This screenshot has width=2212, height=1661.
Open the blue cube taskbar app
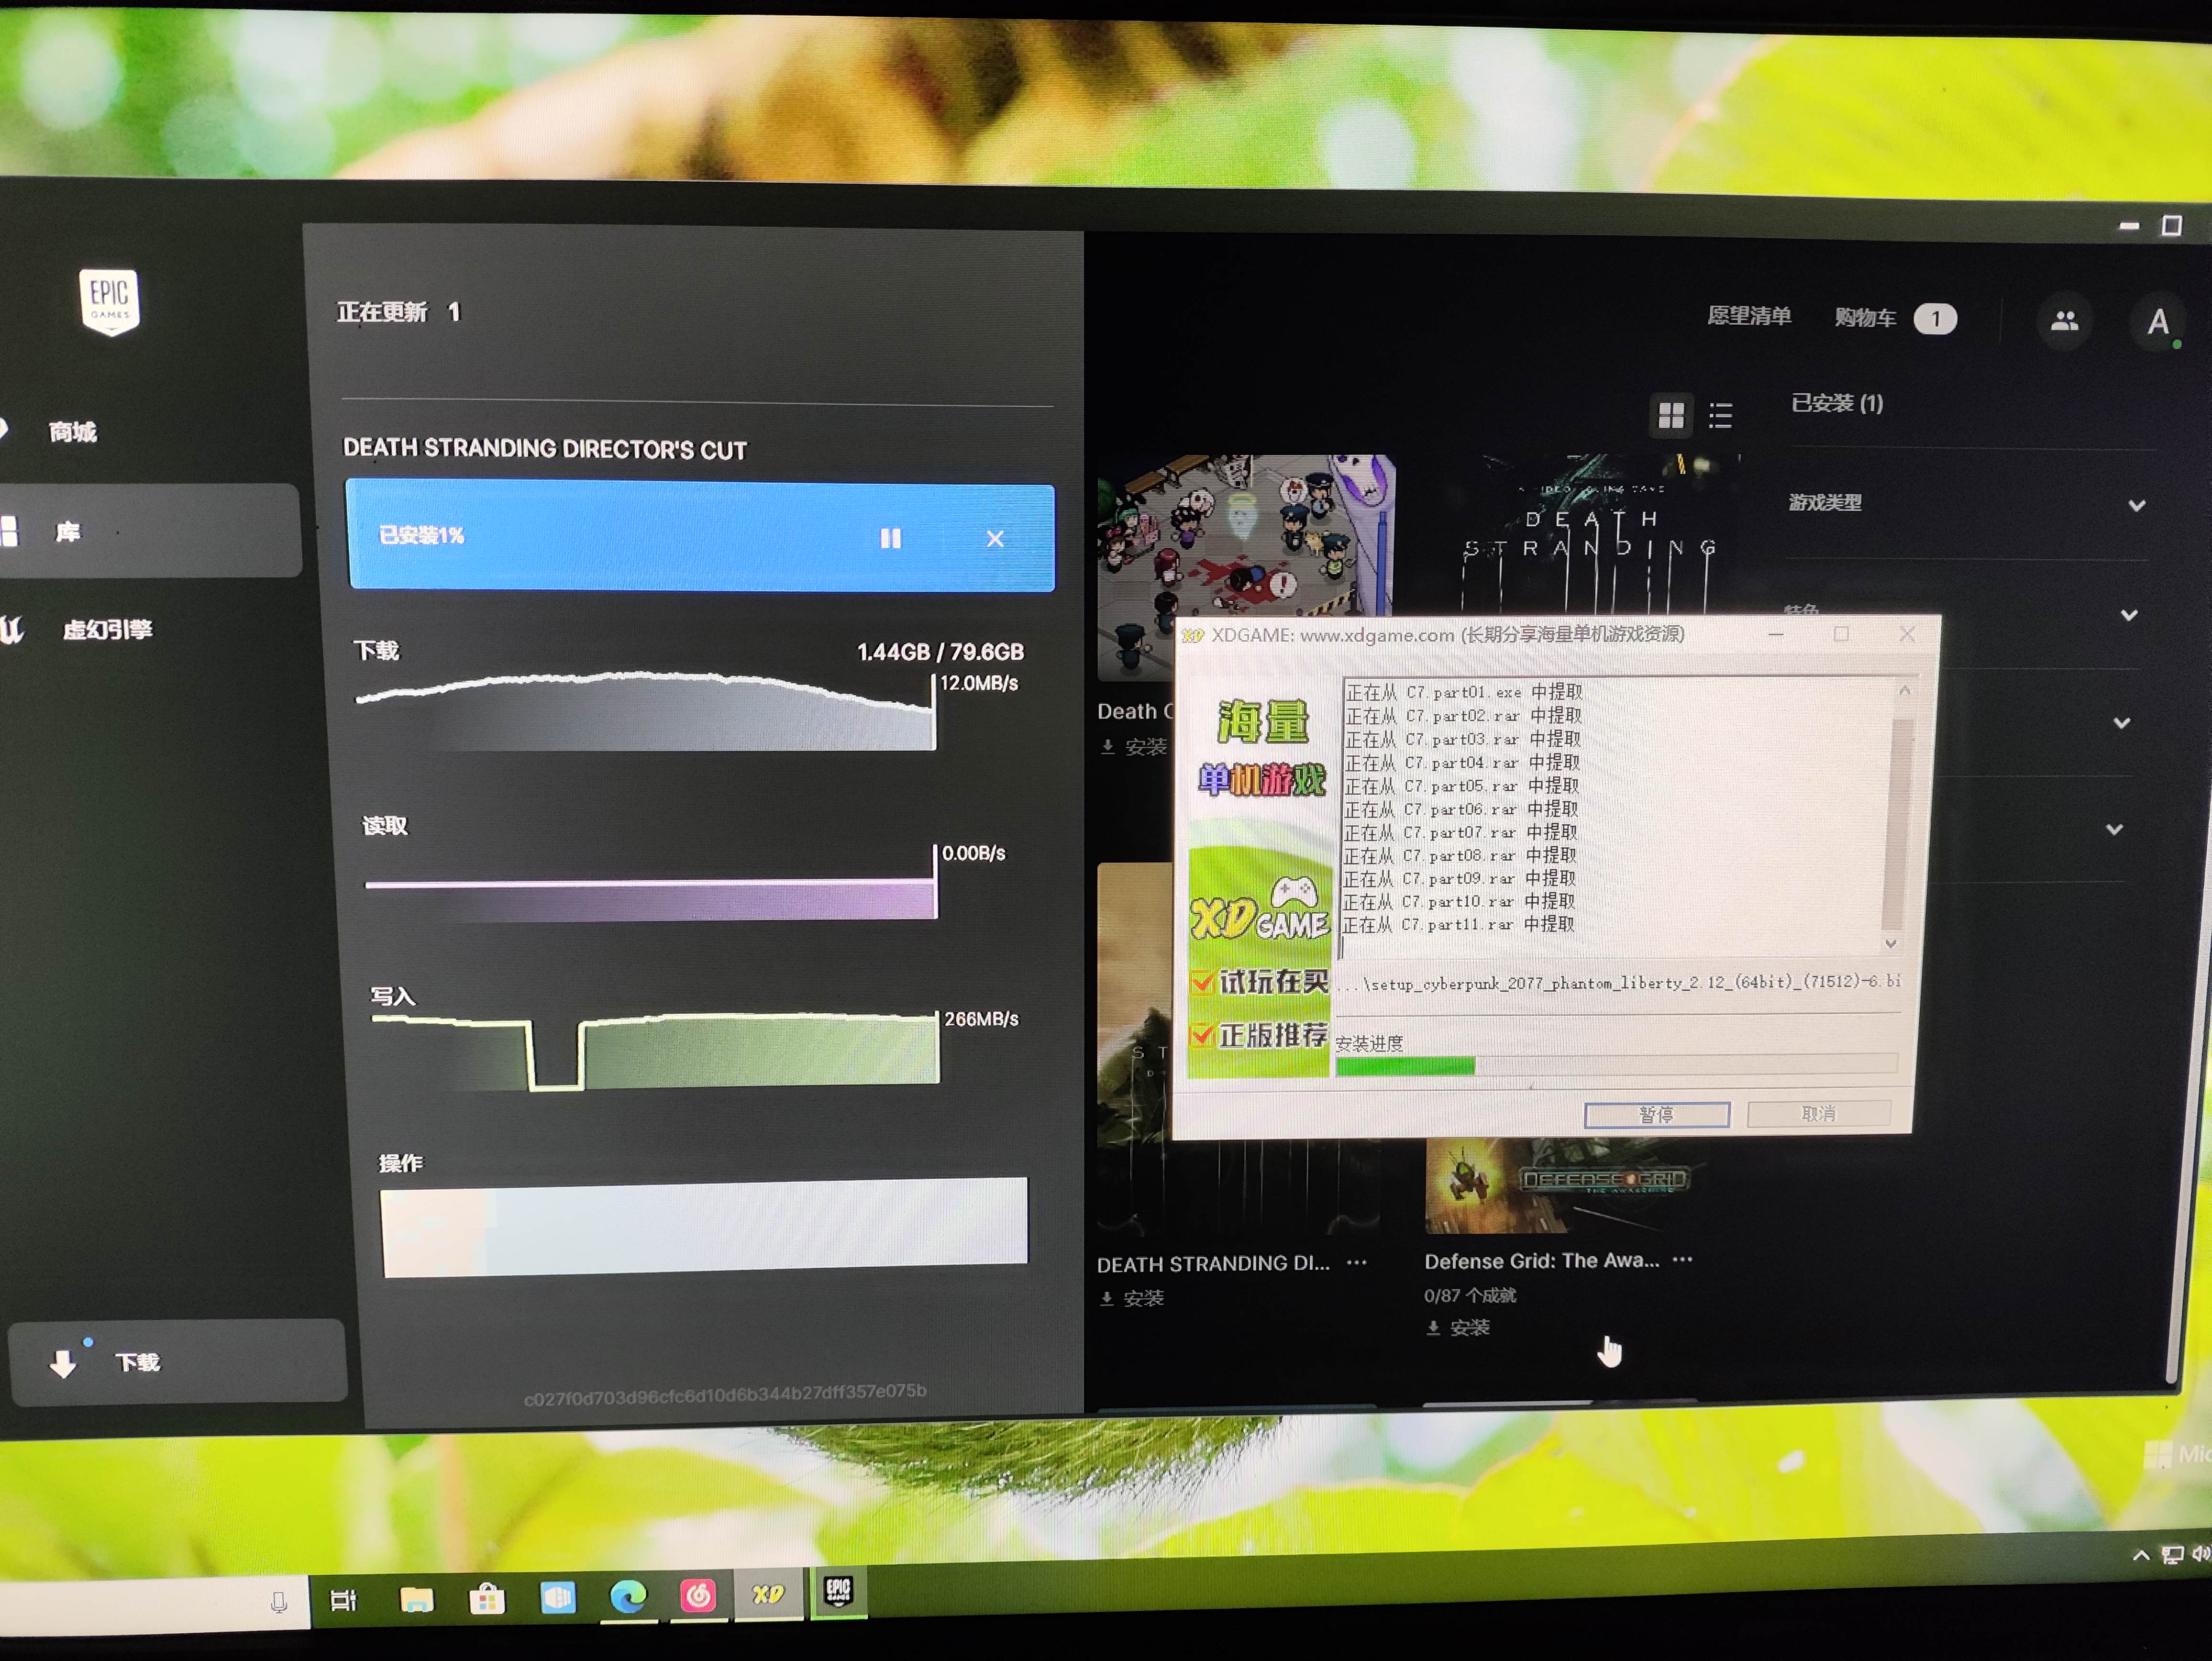pos(558,1597)
